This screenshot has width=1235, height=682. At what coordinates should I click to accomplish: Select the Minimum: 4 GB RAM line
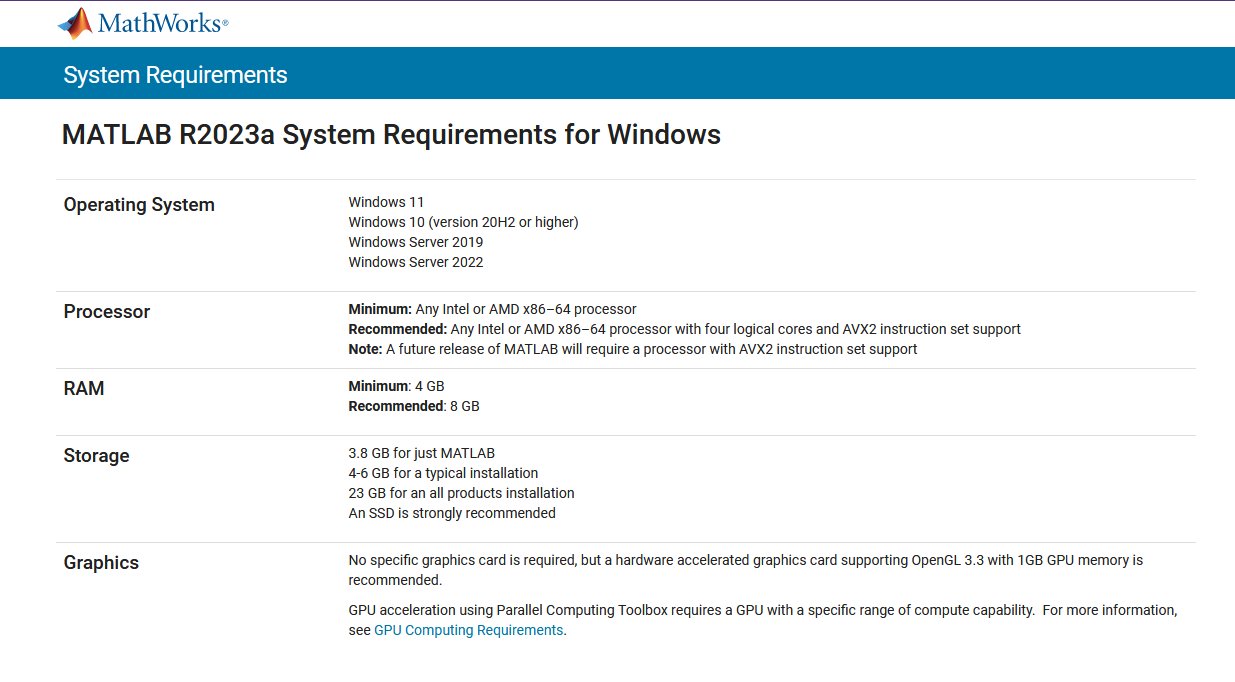click(x=396, y=386)
